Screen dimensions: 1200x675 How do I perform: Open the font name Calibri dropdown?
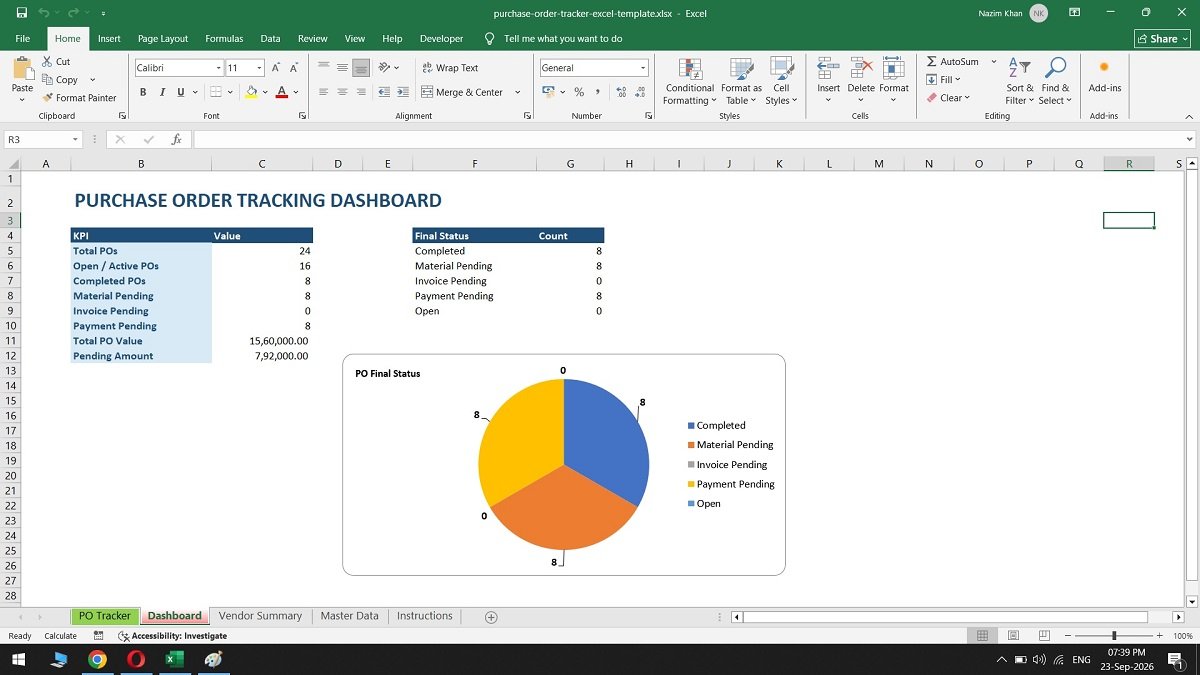tap(219, 68)
